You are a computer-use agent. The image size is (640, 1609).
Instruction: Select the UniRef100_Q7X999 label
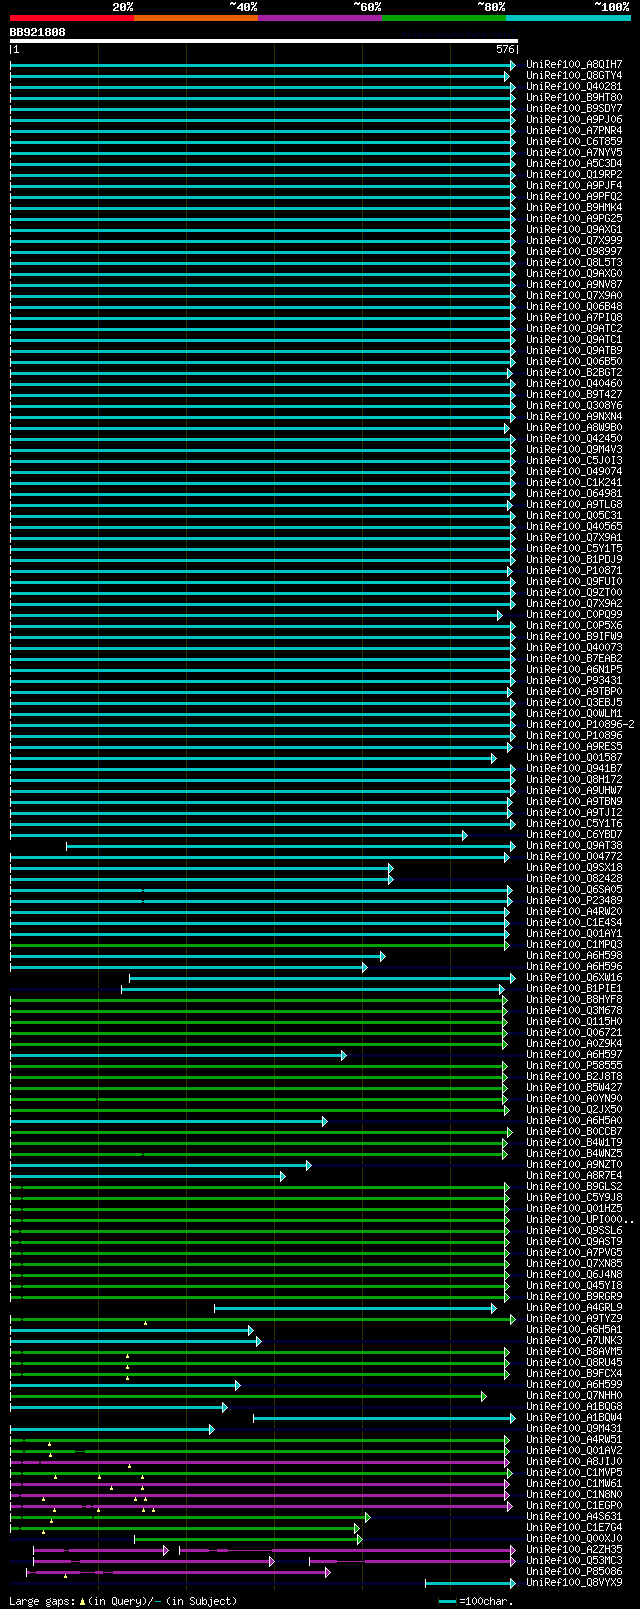574,240
